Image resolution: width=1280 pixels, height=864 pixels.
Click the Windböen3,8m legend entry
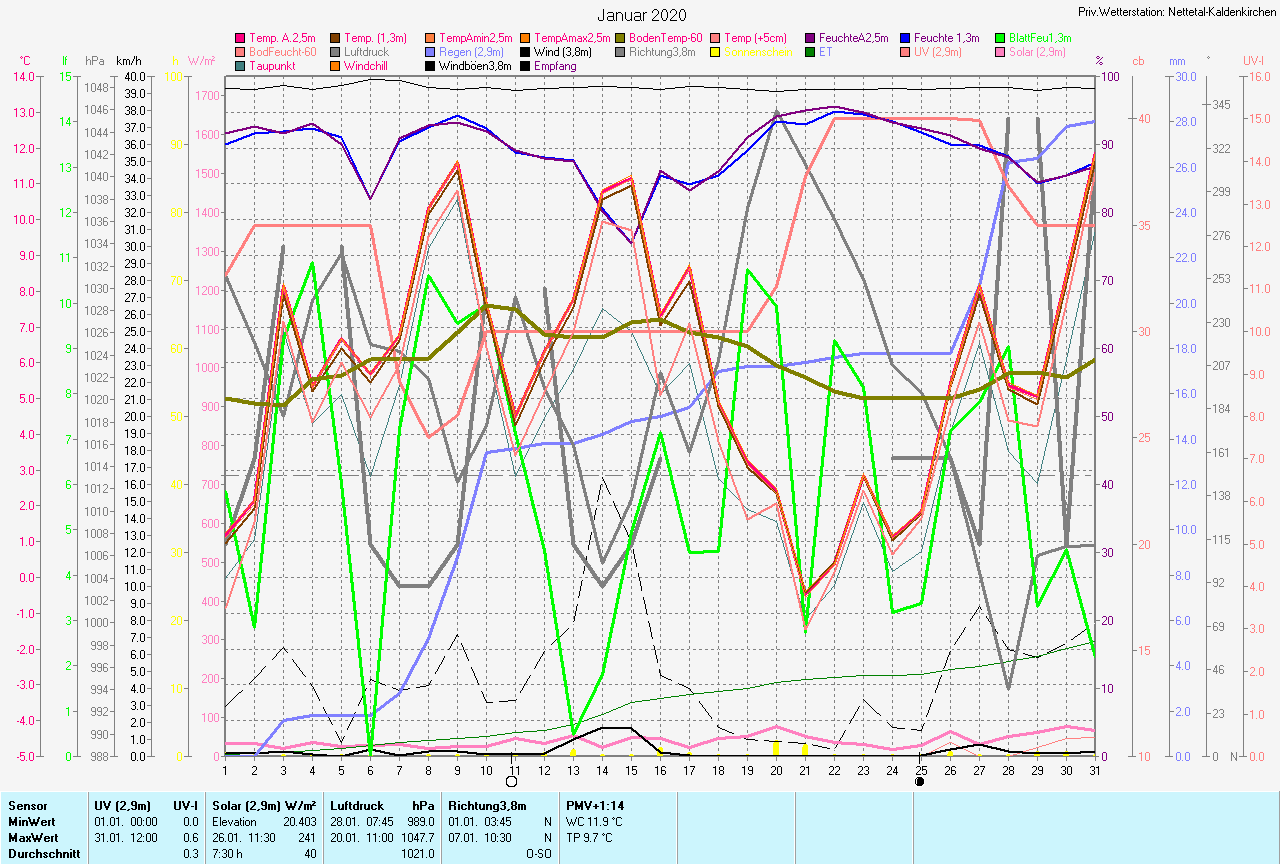pyautogui.click(x=476, y=66)
